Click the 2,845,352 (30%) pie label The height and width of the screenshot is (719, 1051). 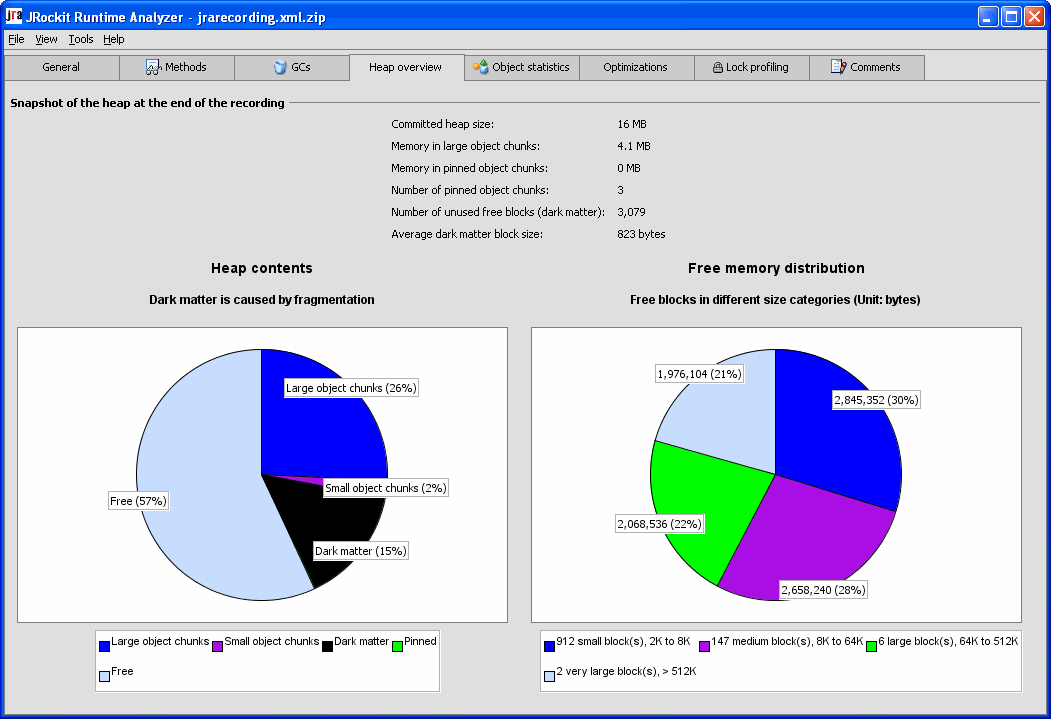tap(876, 400)
